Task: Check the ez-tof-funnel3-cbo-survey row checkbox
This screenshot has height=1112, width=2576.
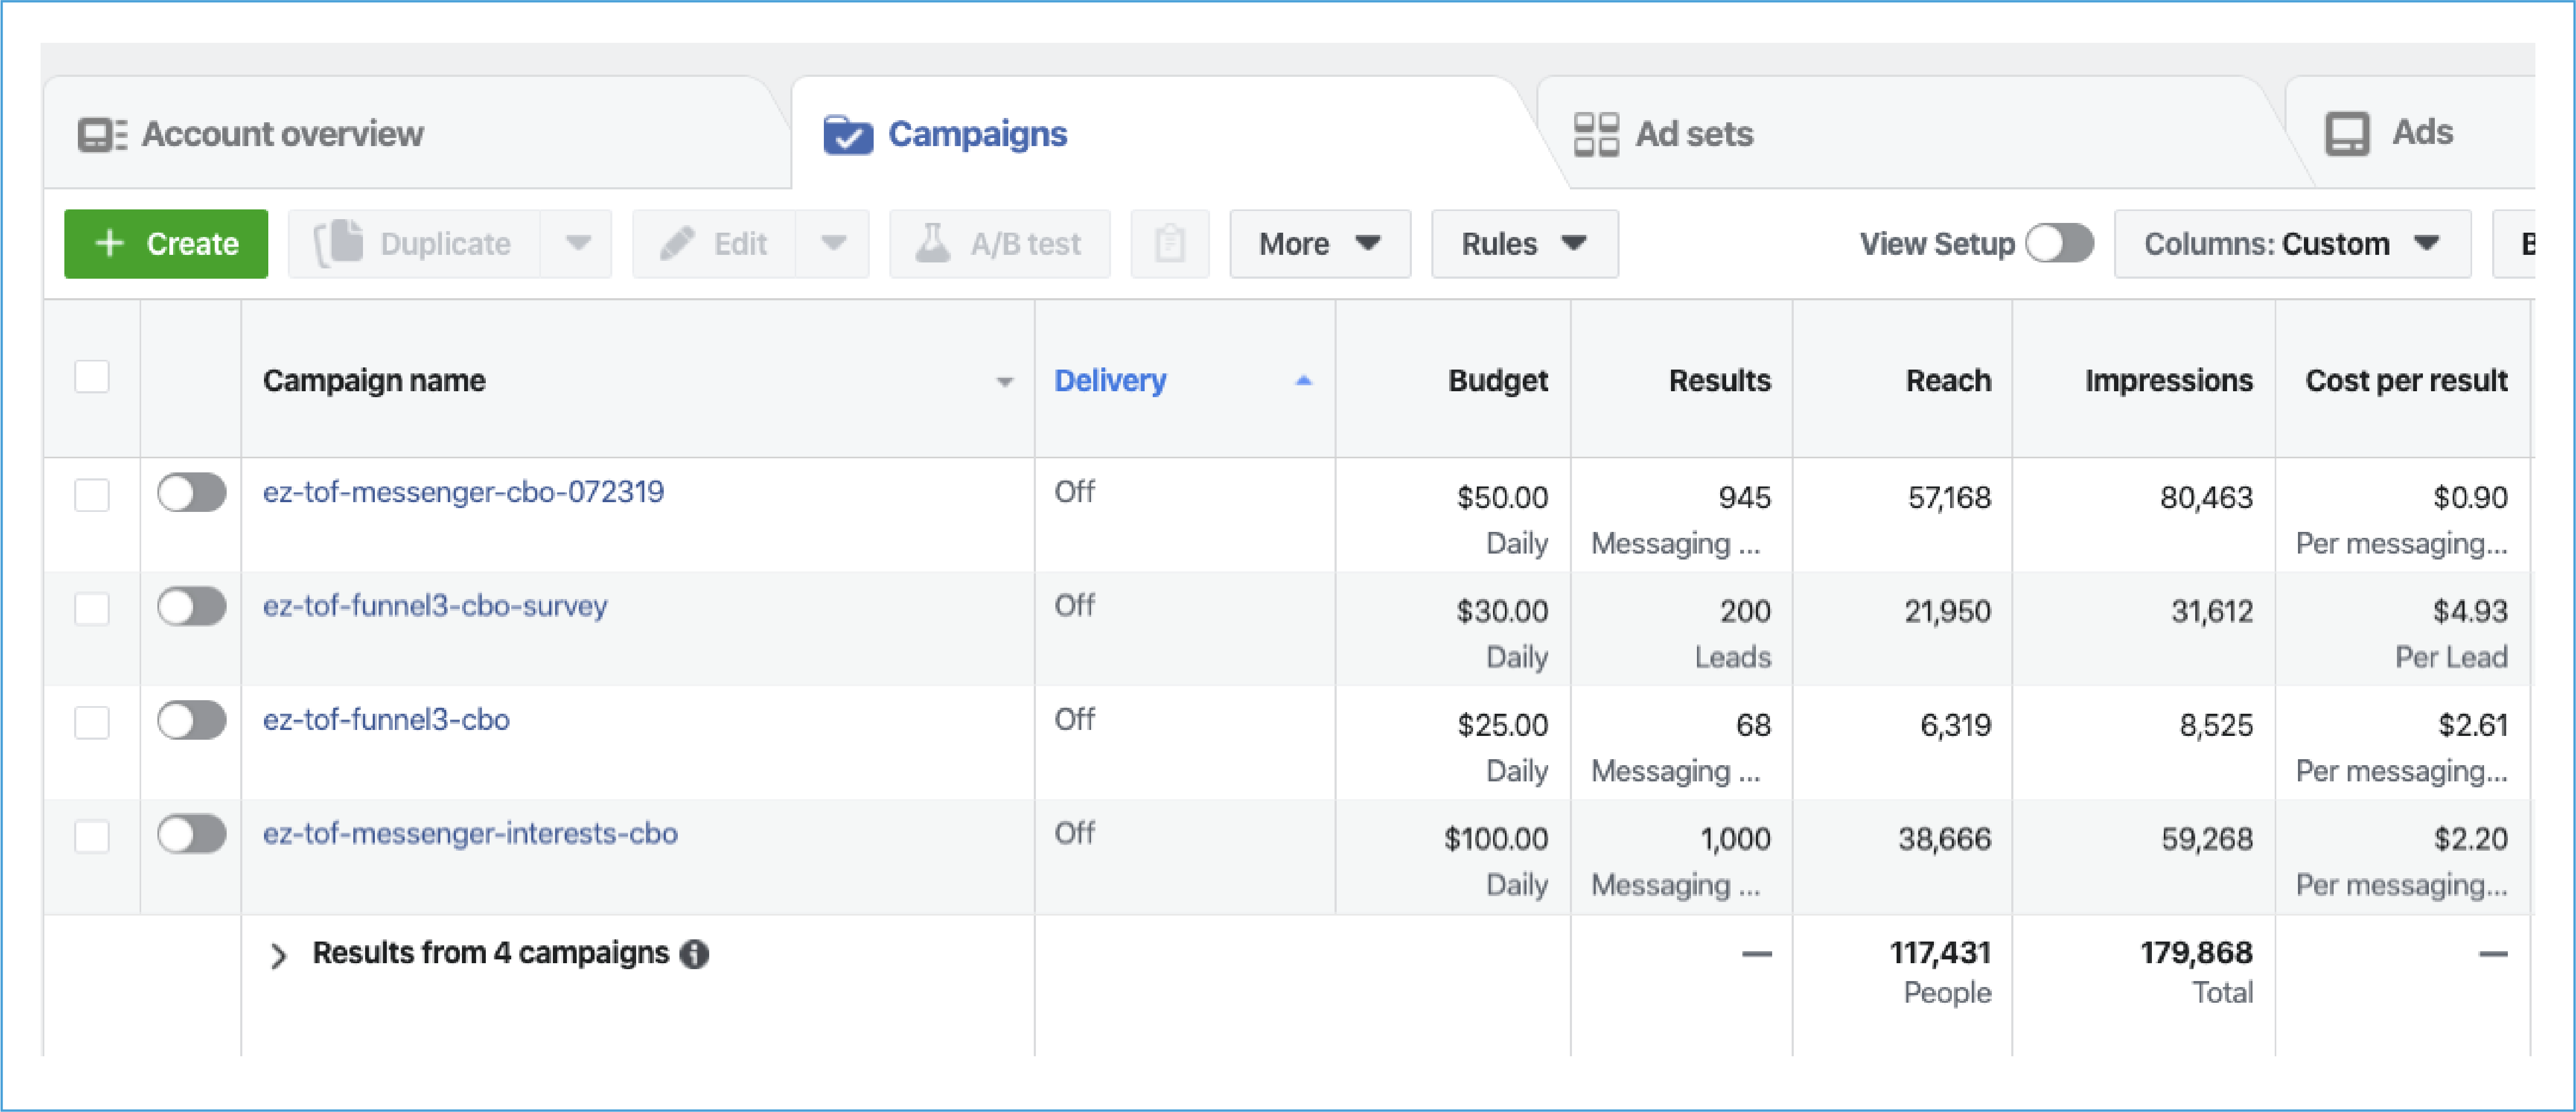Action: (92, 608)
